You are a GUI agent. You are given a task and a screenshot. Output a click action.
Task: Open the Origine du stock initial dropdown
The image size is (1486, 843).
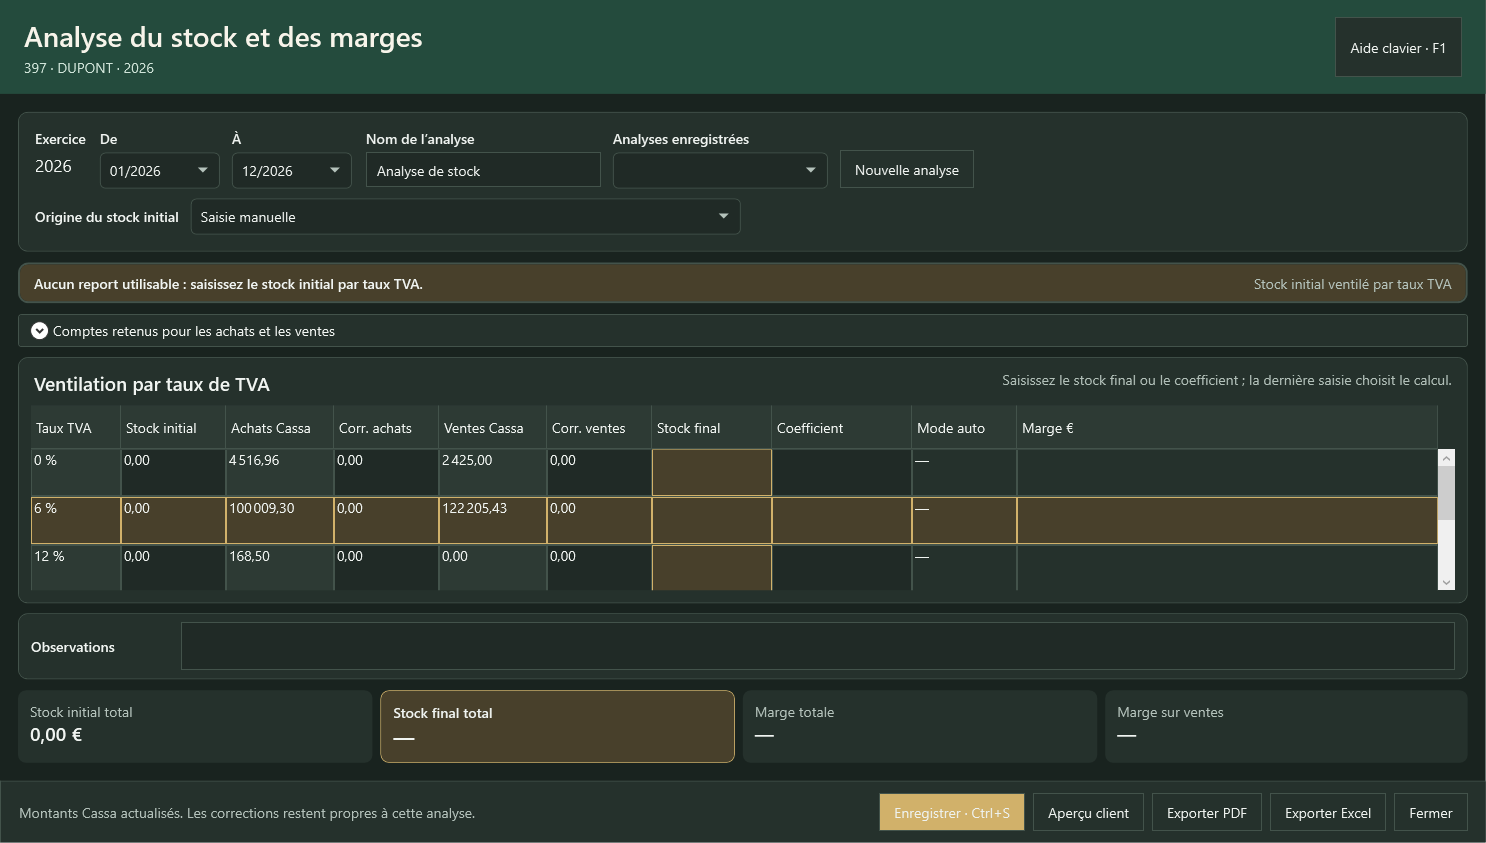point(466,217)
